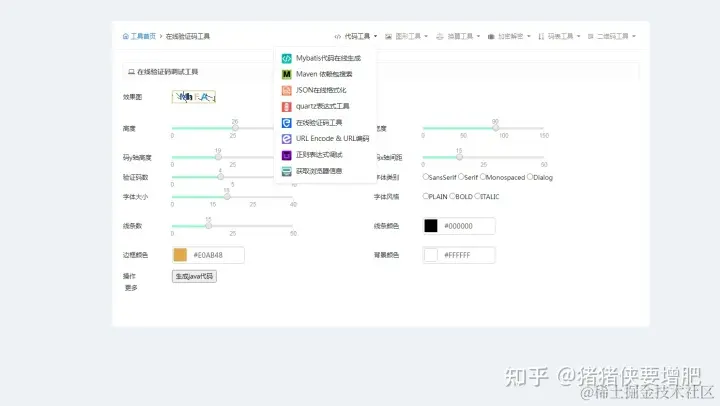Click the 字体大小 slider handle at 18
Viewport: 720px width, 406px height.
(227, 197)
